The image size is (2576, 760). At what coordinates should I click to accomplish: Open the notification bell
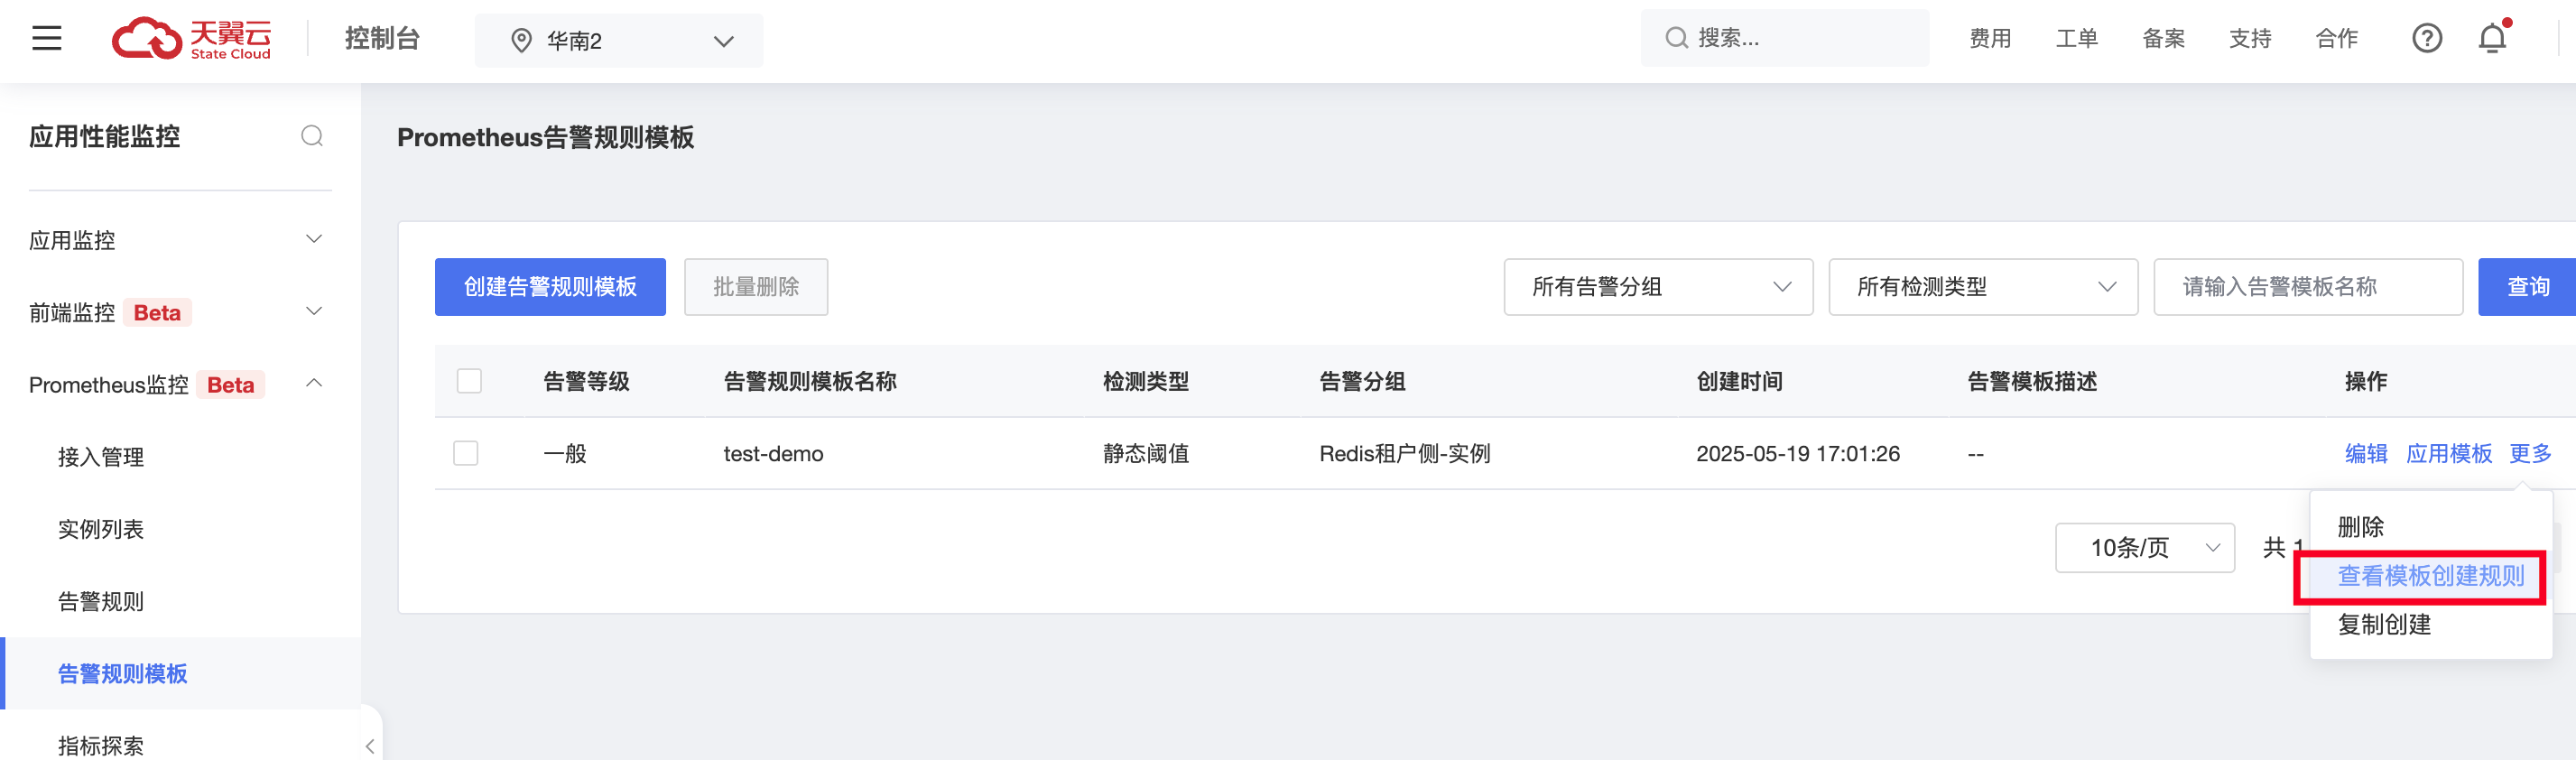click(x=2493, y=38)
